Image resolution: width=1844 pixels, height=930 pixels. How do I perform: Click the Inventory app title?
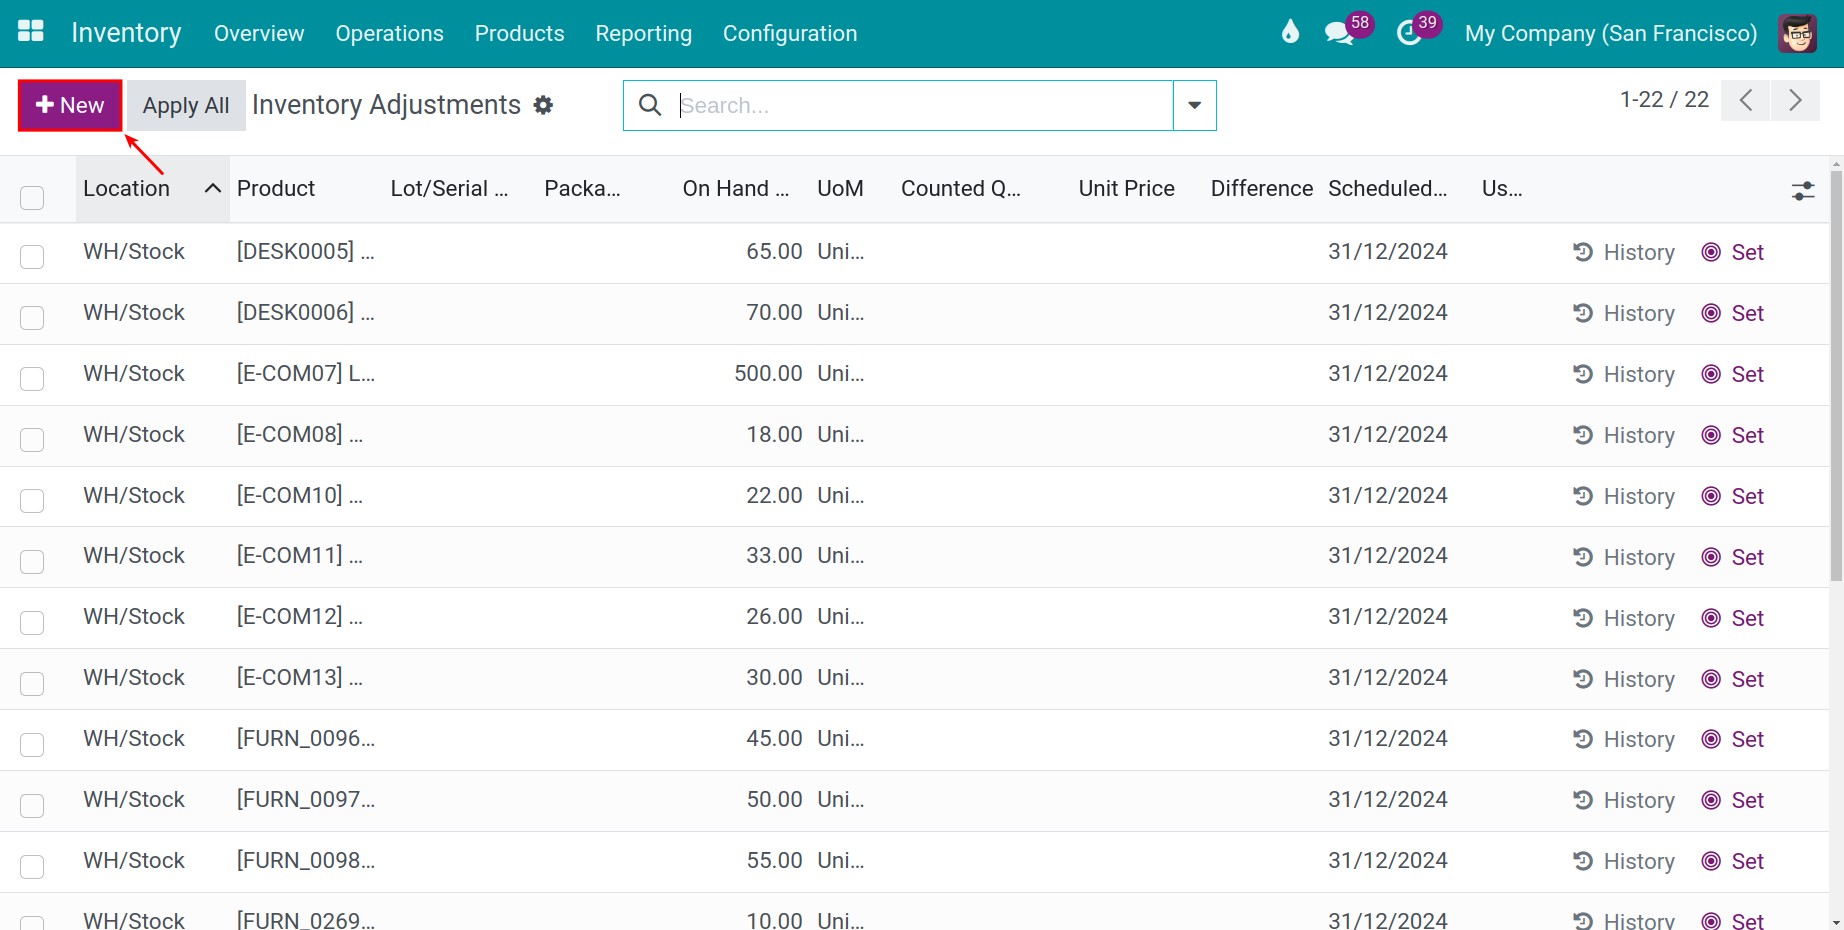click(x=126, y=33)
